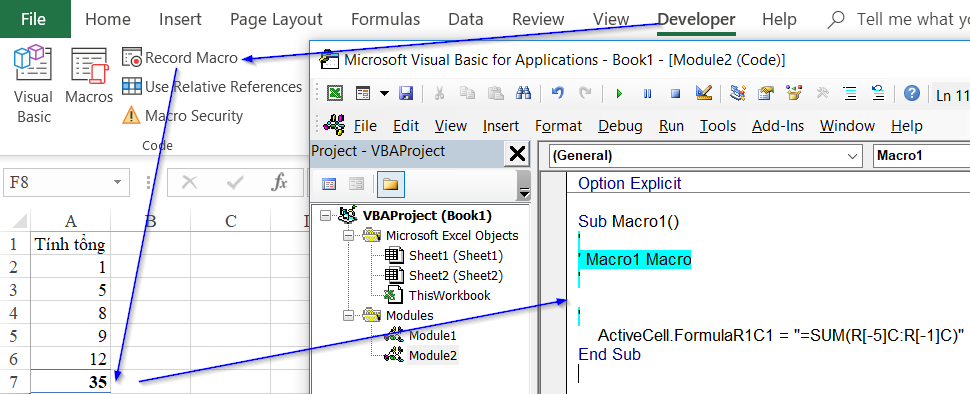The width and height of the screenshot is (970, 394).
Task: Open the VBA Run menu
Action: click(x=671, y=126)
